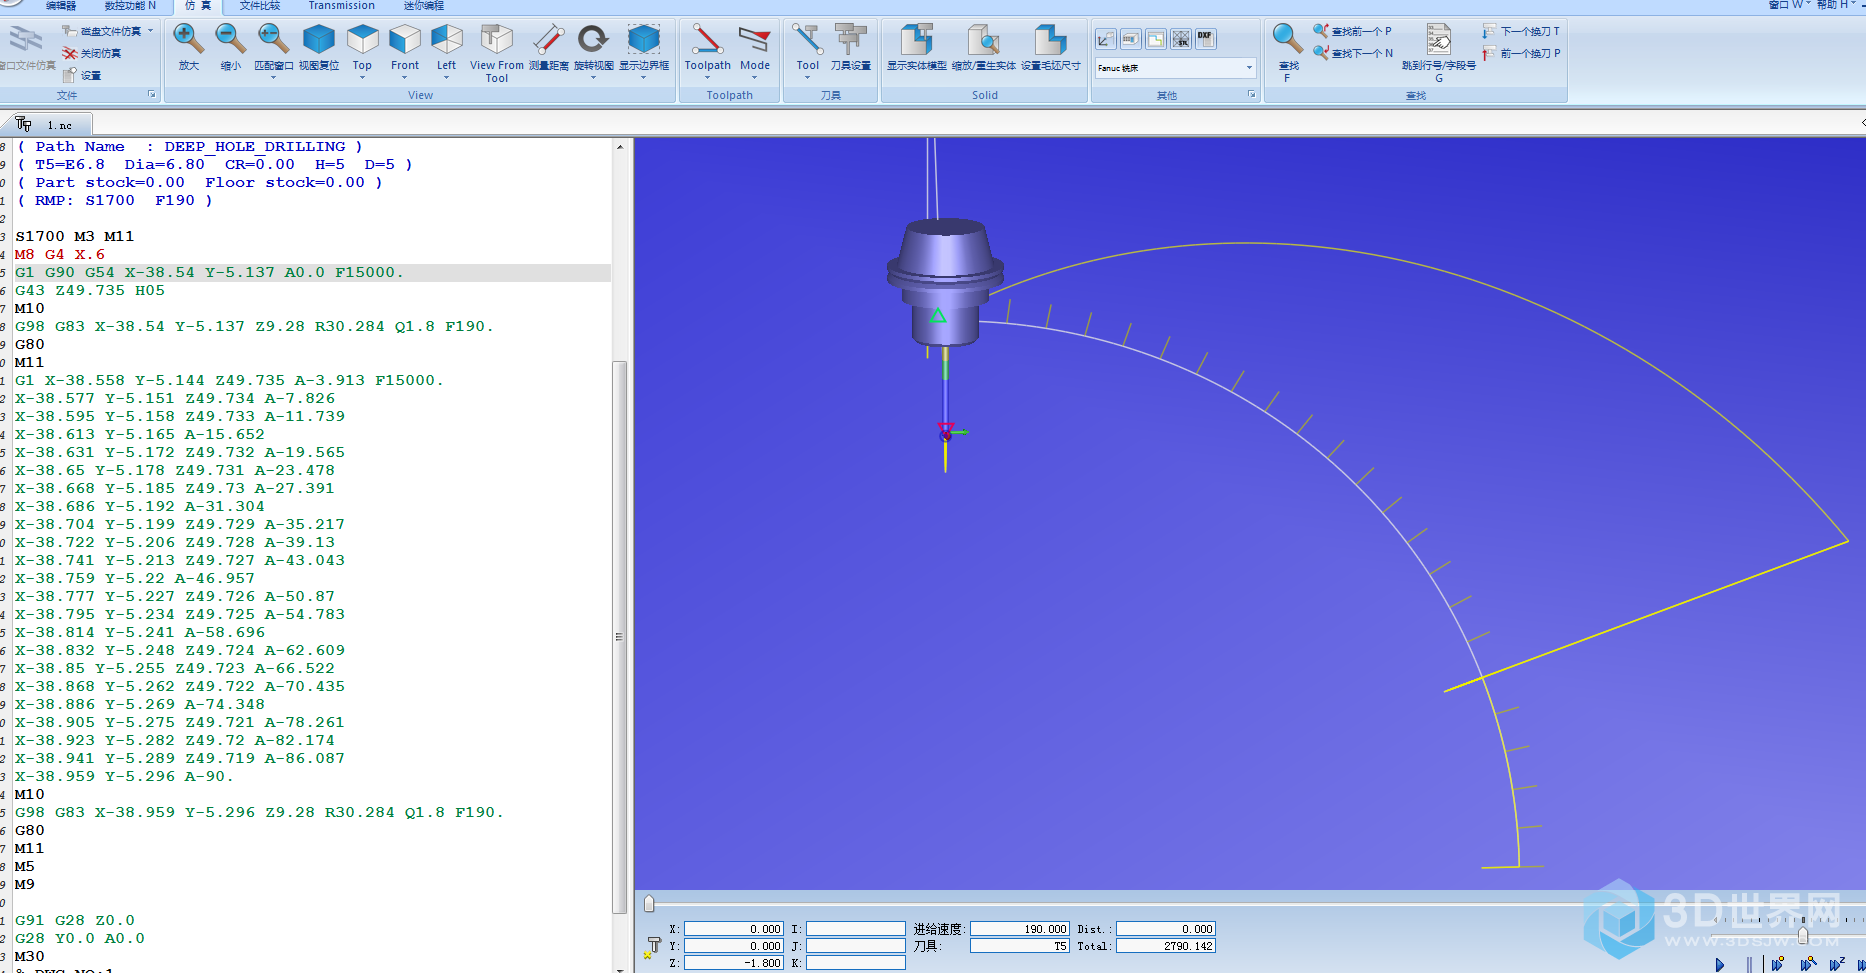Click the DXF export icon
Screen dimensions: 1866x973
[1205, 39]
